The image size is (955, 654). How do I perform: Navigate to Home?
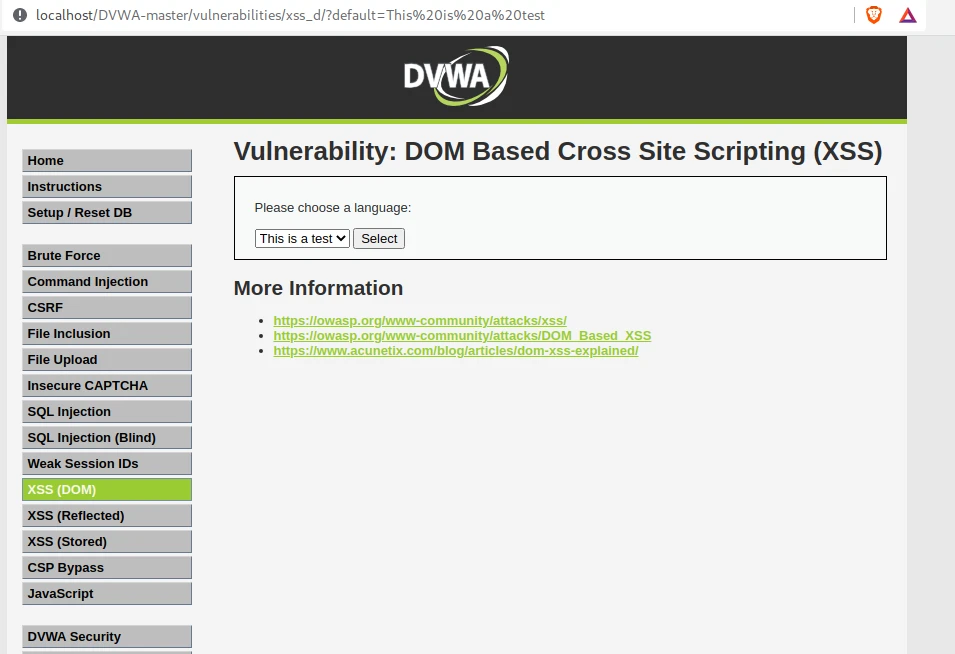point(106,160)
